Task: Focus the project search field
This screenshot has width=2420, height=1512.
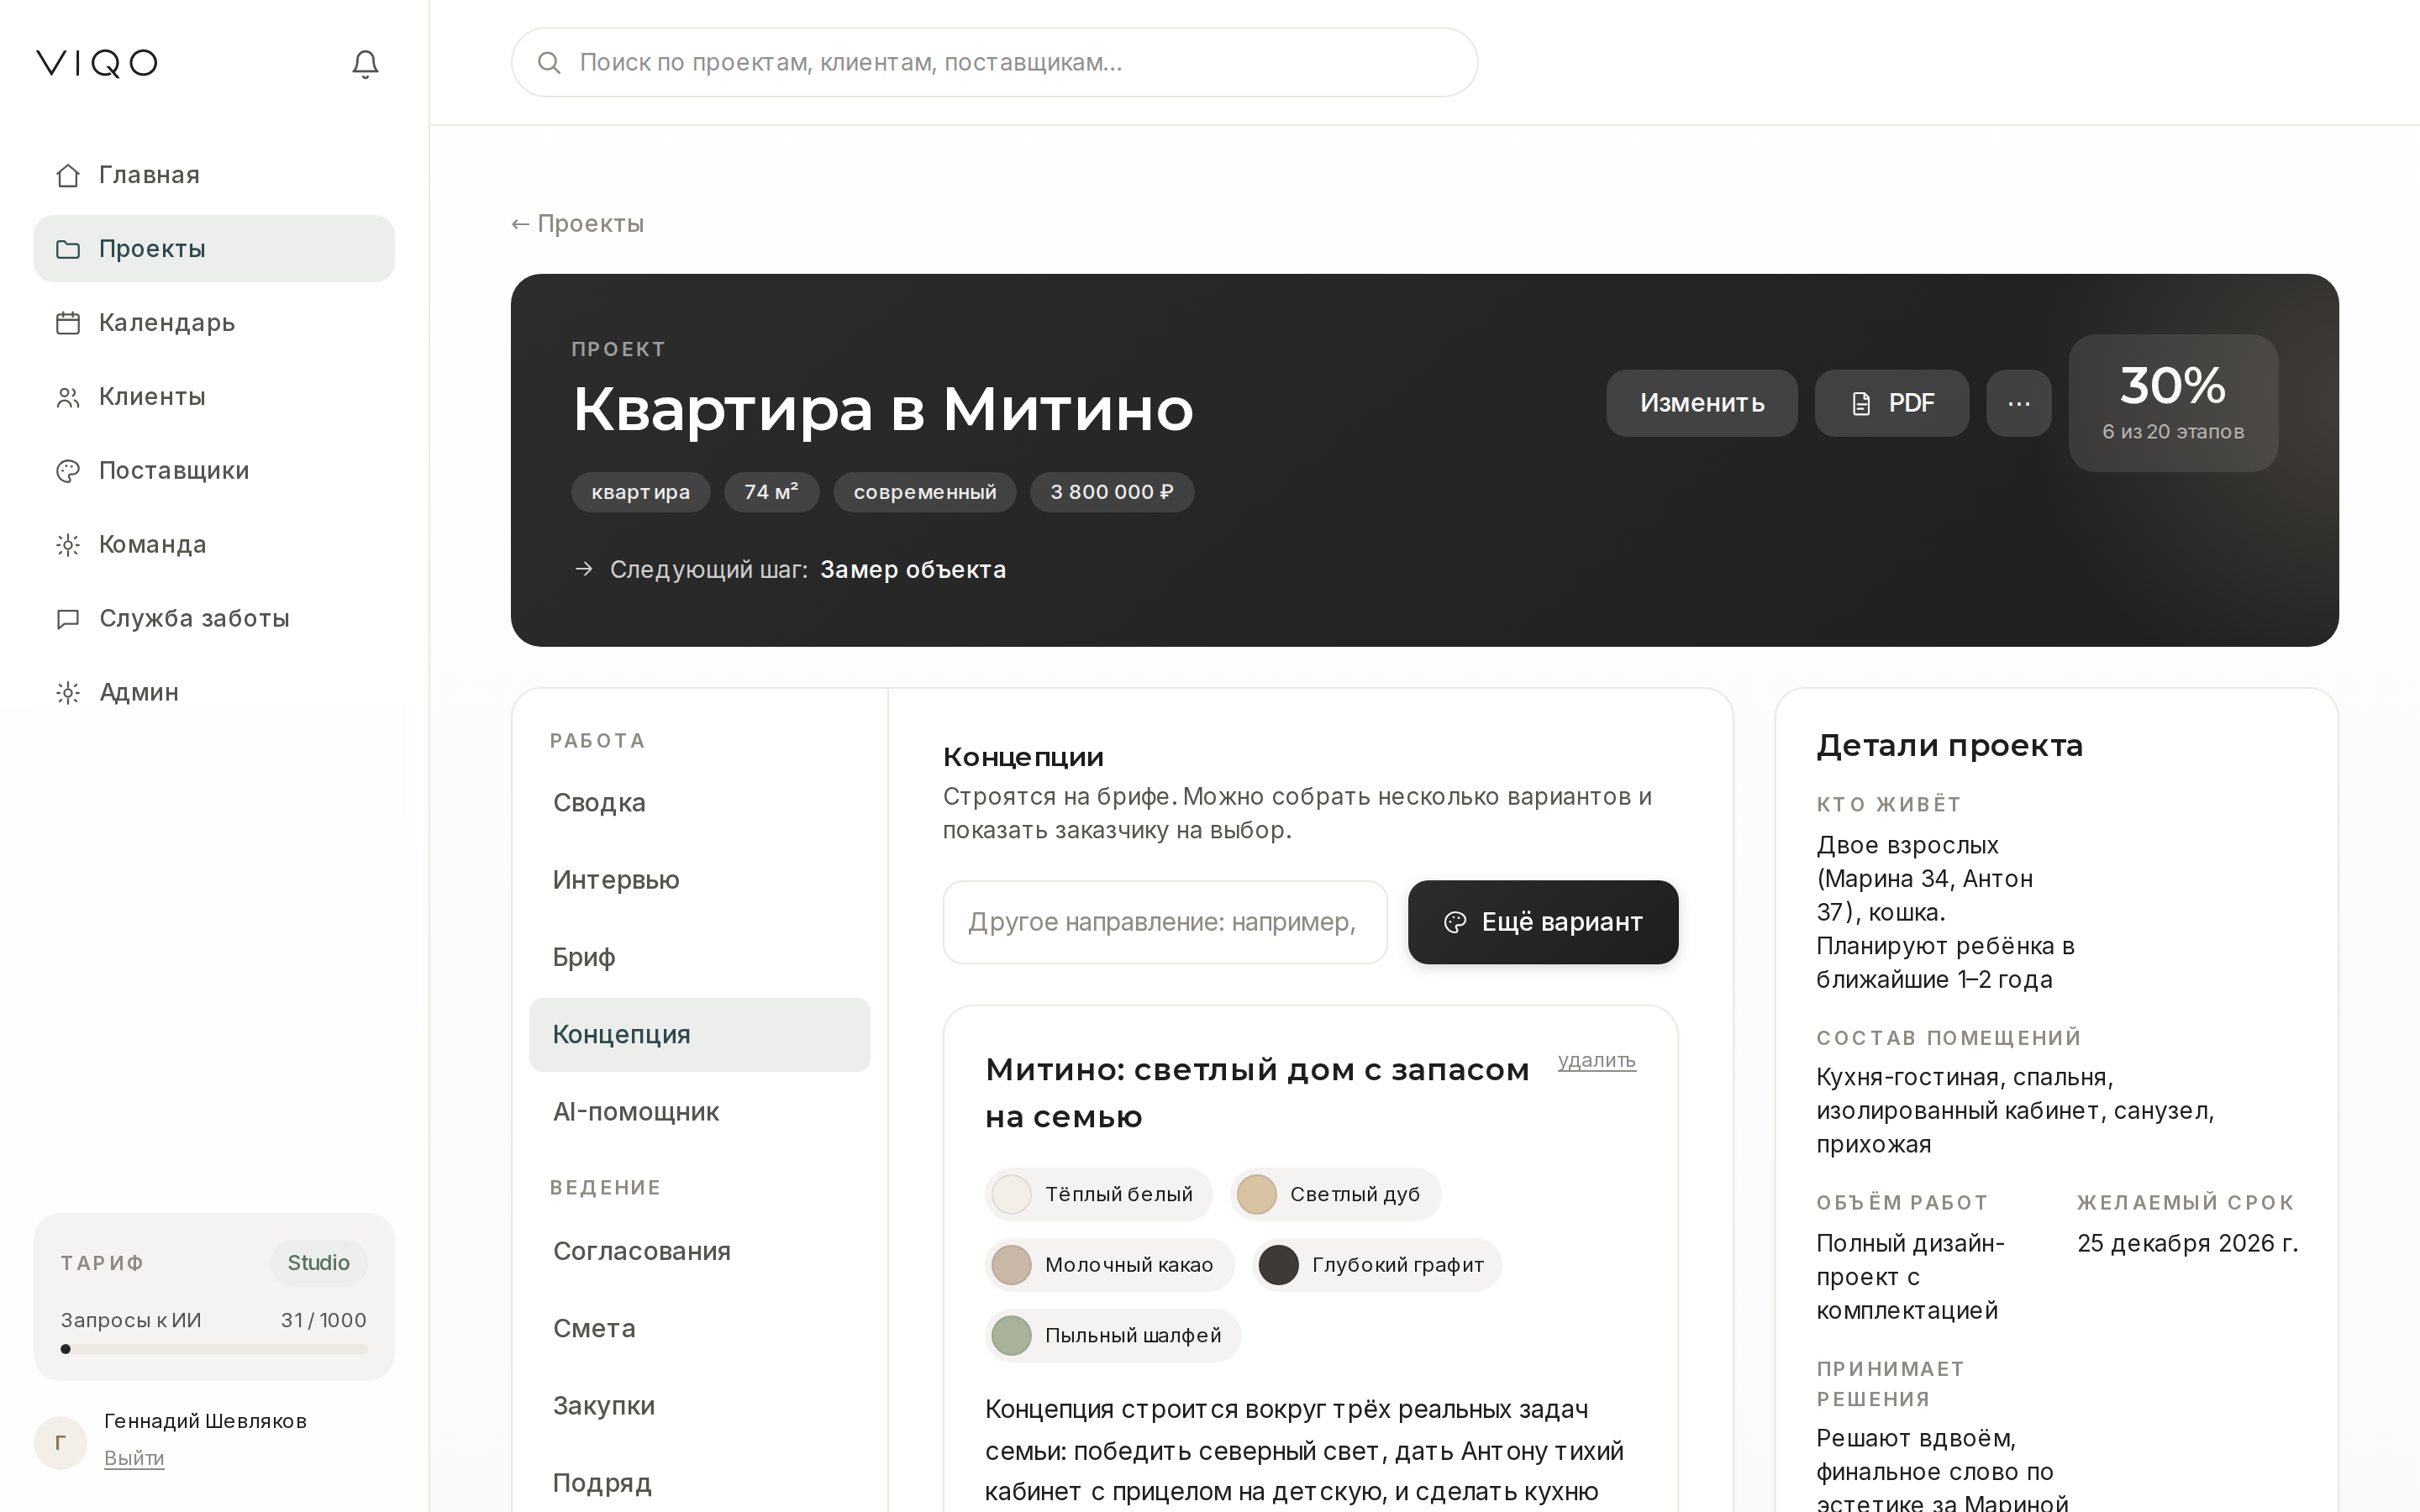Action: (994, 63)
